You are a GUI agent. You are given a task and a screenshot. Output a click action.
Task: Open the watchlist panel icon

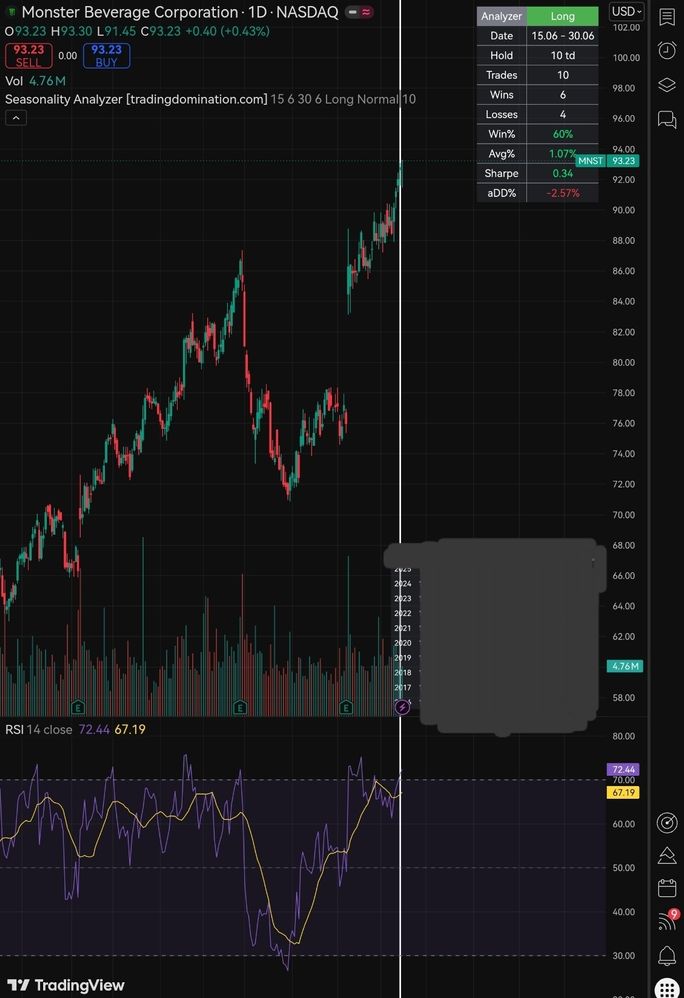(x=666, y=17)
